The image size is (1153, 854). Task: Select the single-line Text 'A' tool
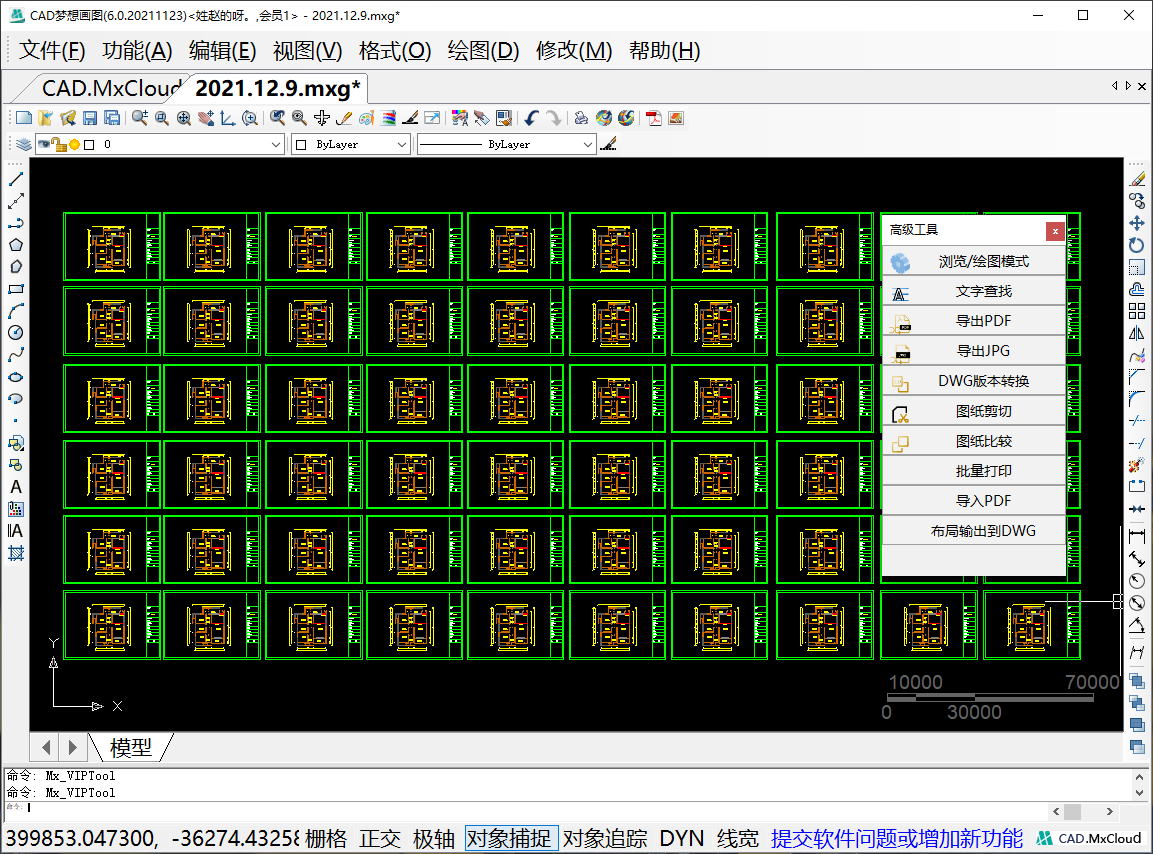click(x=15, y=487)
